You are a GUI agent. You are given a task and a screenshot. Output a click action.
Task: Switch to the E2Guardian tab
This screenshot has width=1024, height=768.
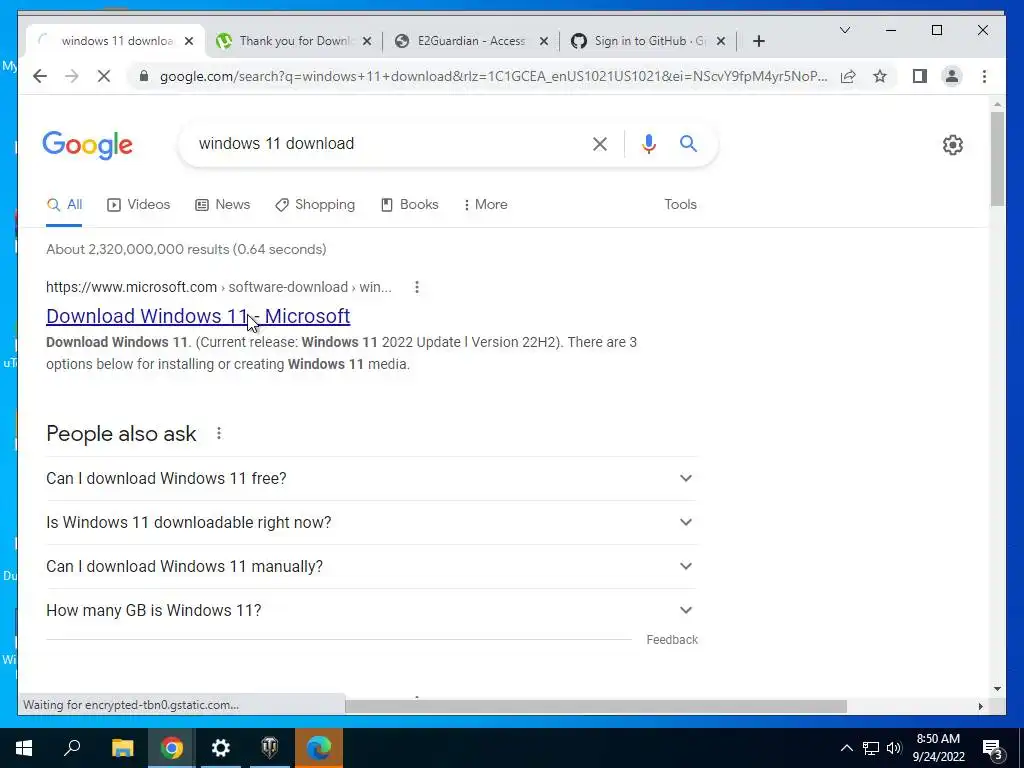click(470, 41)
